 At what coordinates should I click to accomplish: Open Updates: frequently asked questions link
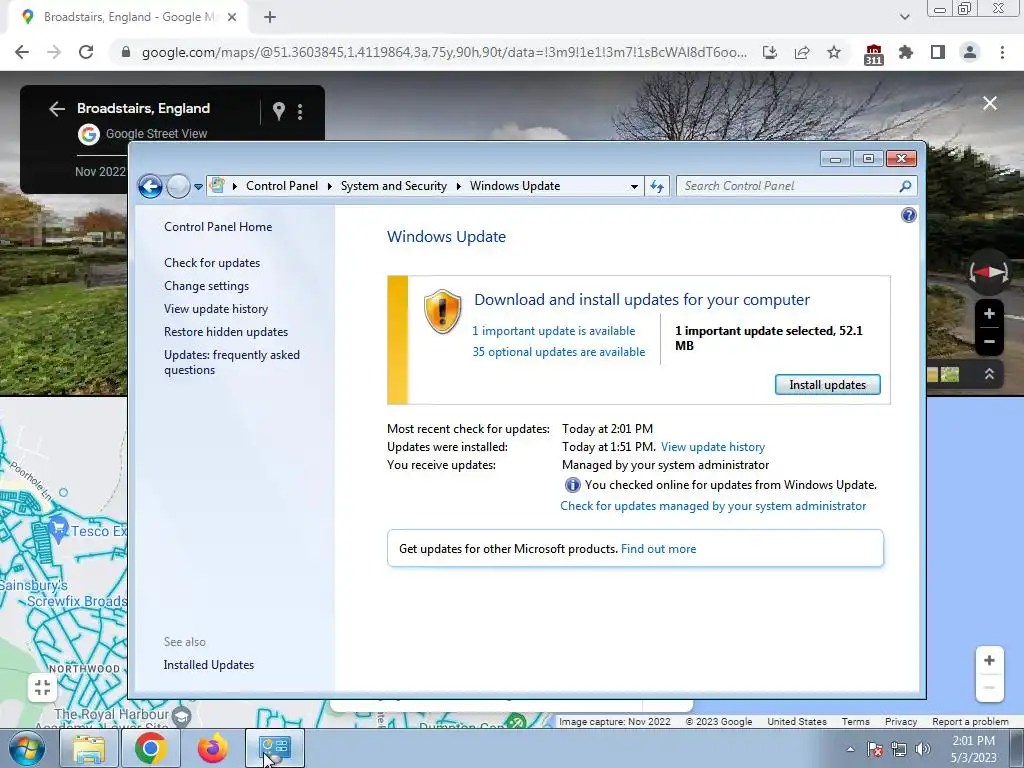(x=232, y=362)
